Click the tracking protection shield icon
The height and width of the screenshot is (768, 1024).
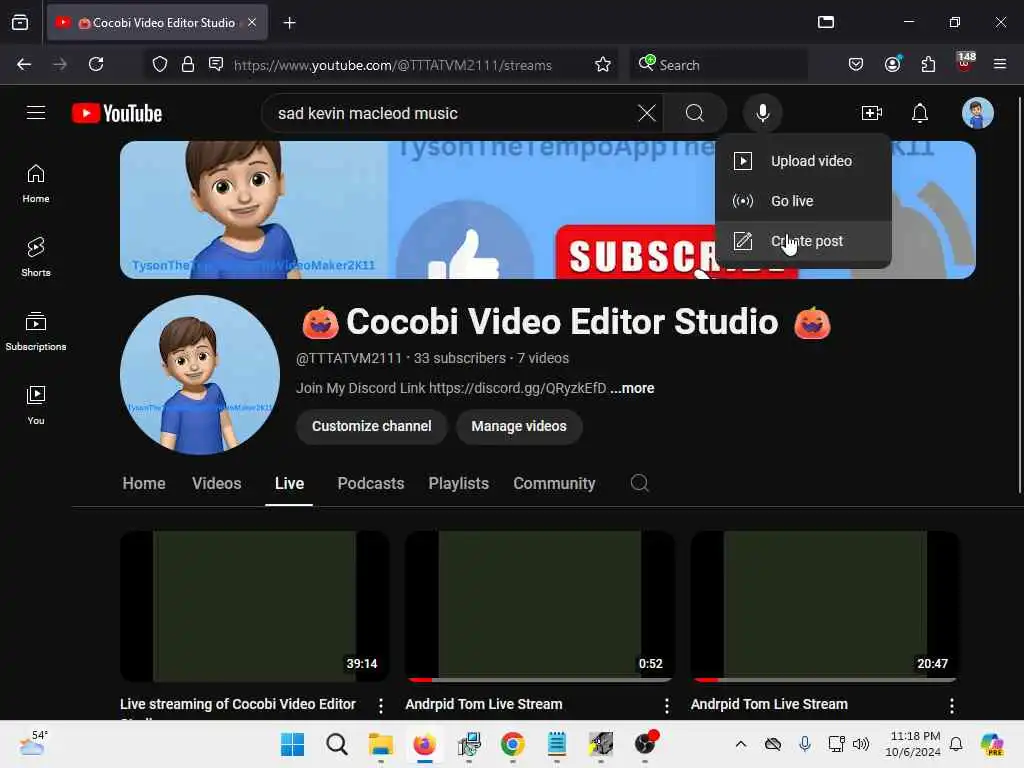(160, 64)
